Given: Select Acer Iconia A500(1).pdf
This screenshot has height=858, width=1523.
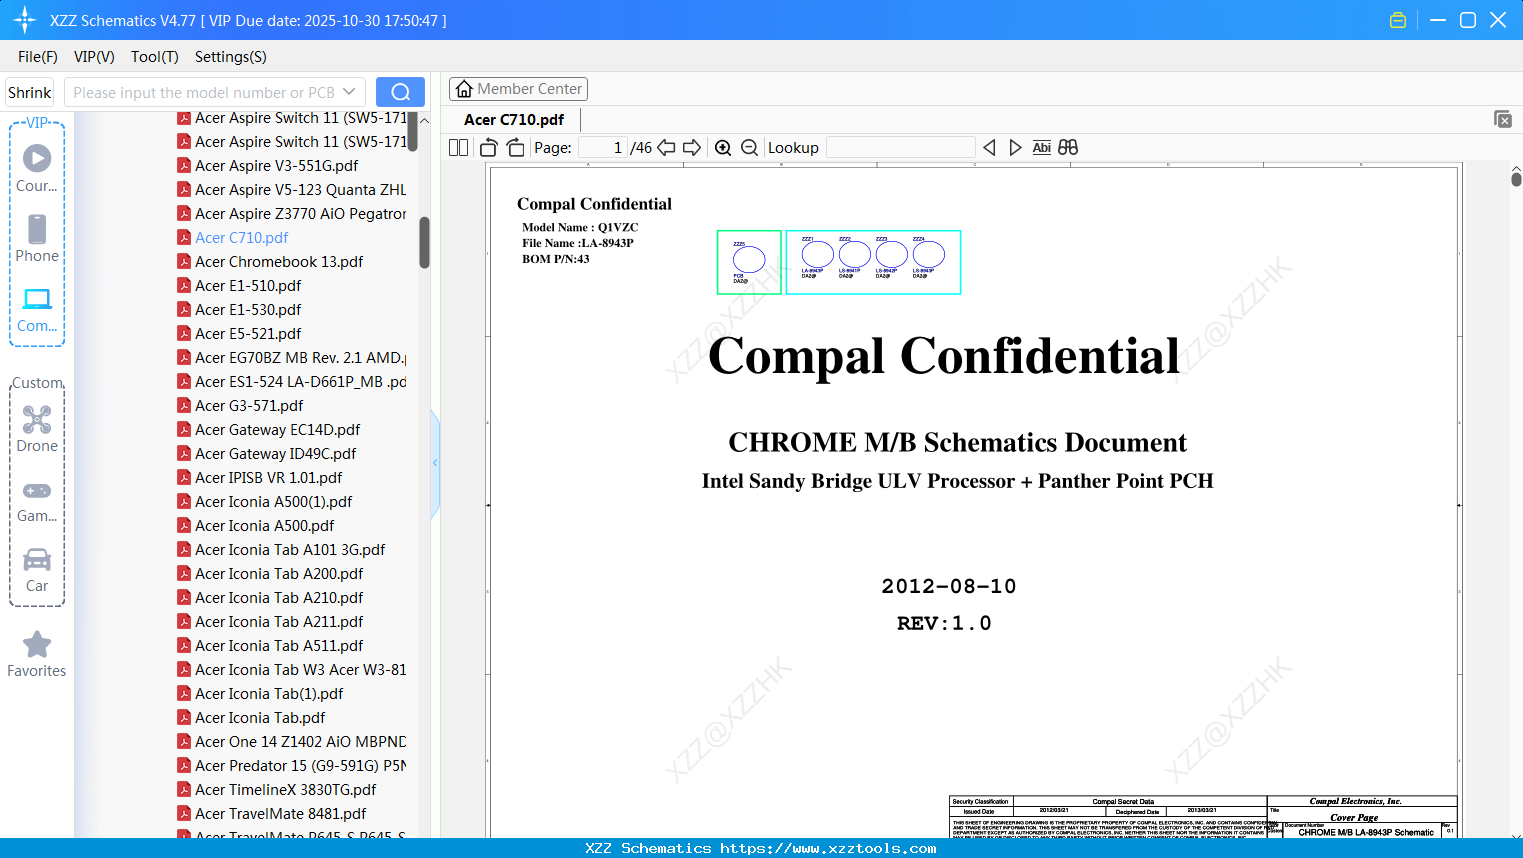Looking at the screenshot, I should click(x=274, y=502).
